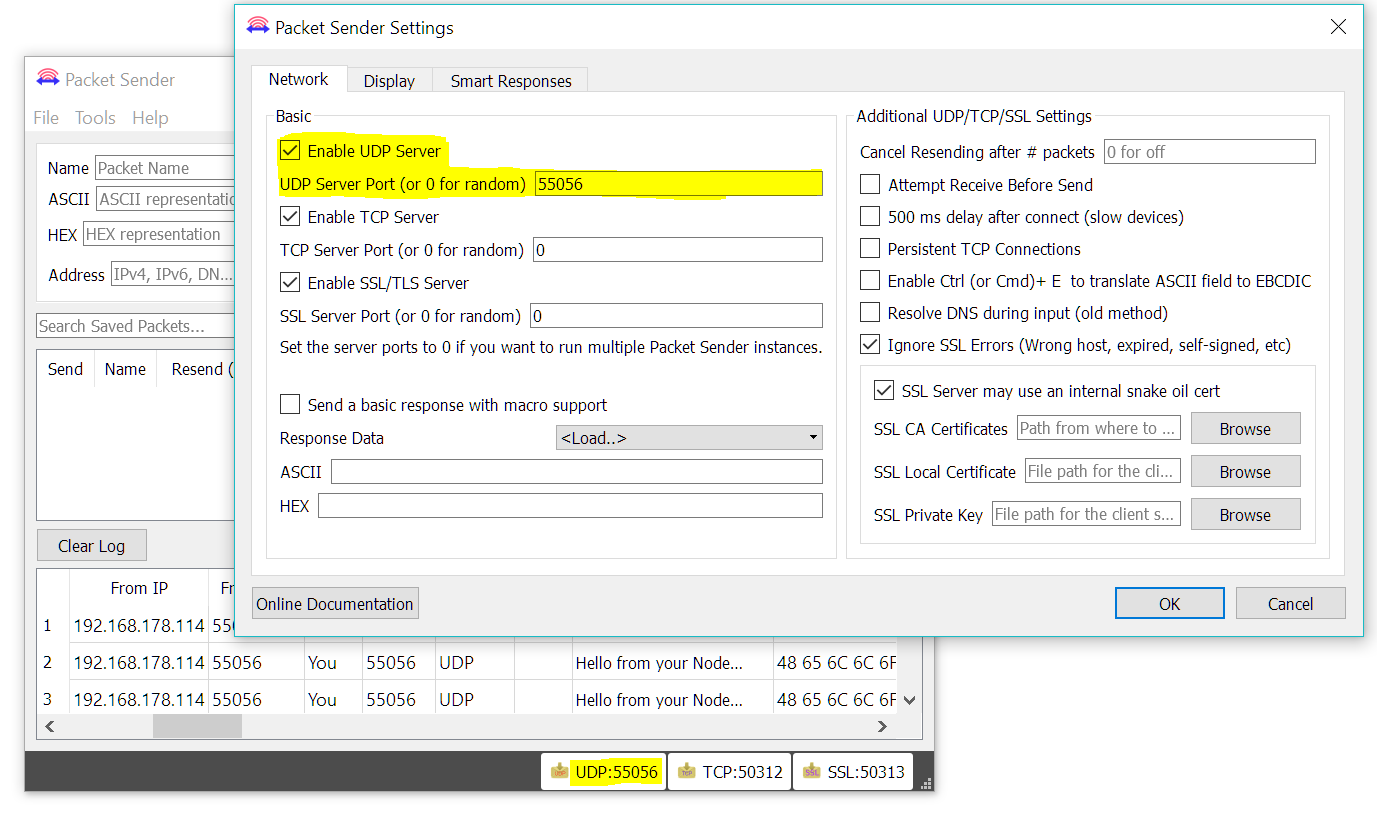Click the Response Data ASCII field
Image resolution: width=1377 pixels, height=834 pixels.
point(577,472)
